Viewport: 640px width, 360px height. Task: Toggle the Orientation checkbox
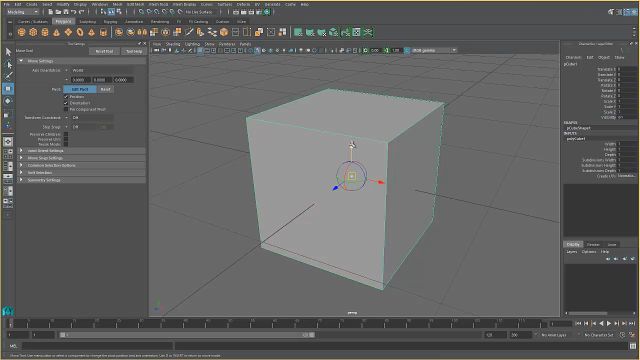(66, 103)
